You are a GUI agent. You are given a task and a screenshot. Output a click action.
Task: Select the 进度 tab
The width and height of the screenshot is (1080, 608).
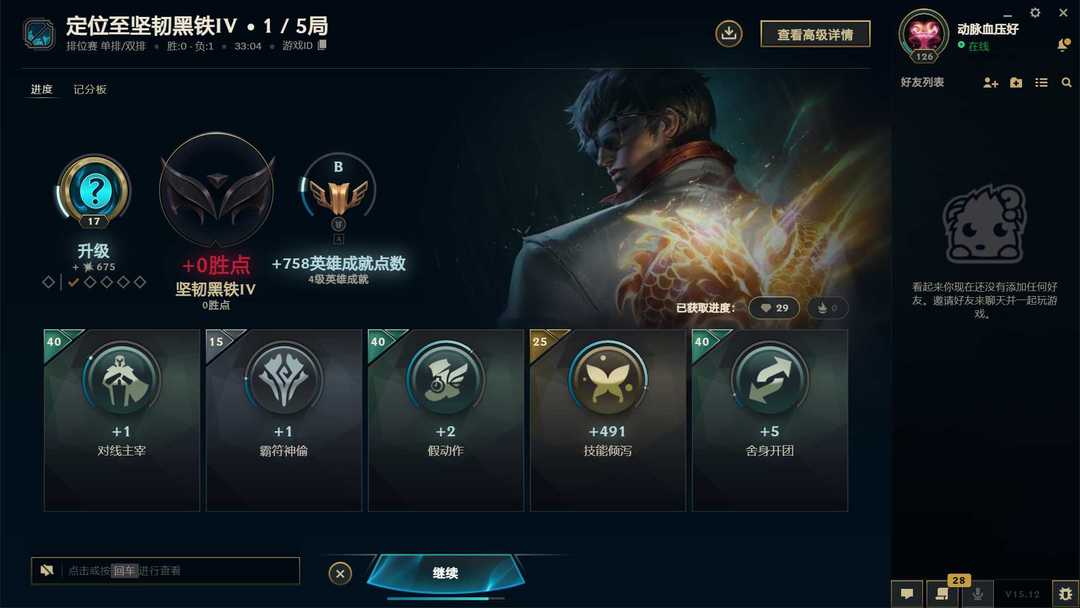pos(41,90)
